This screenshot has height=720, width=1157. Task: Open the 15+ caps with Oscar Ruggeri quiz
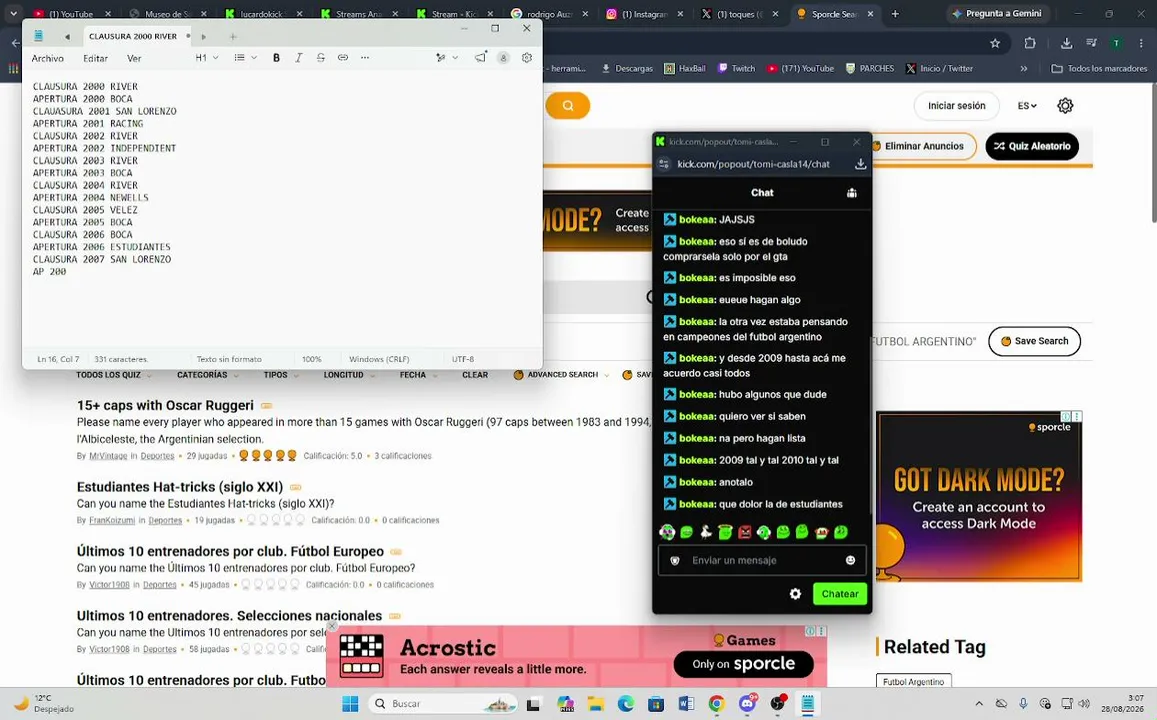pyautogui.click(x=165, y=405)
